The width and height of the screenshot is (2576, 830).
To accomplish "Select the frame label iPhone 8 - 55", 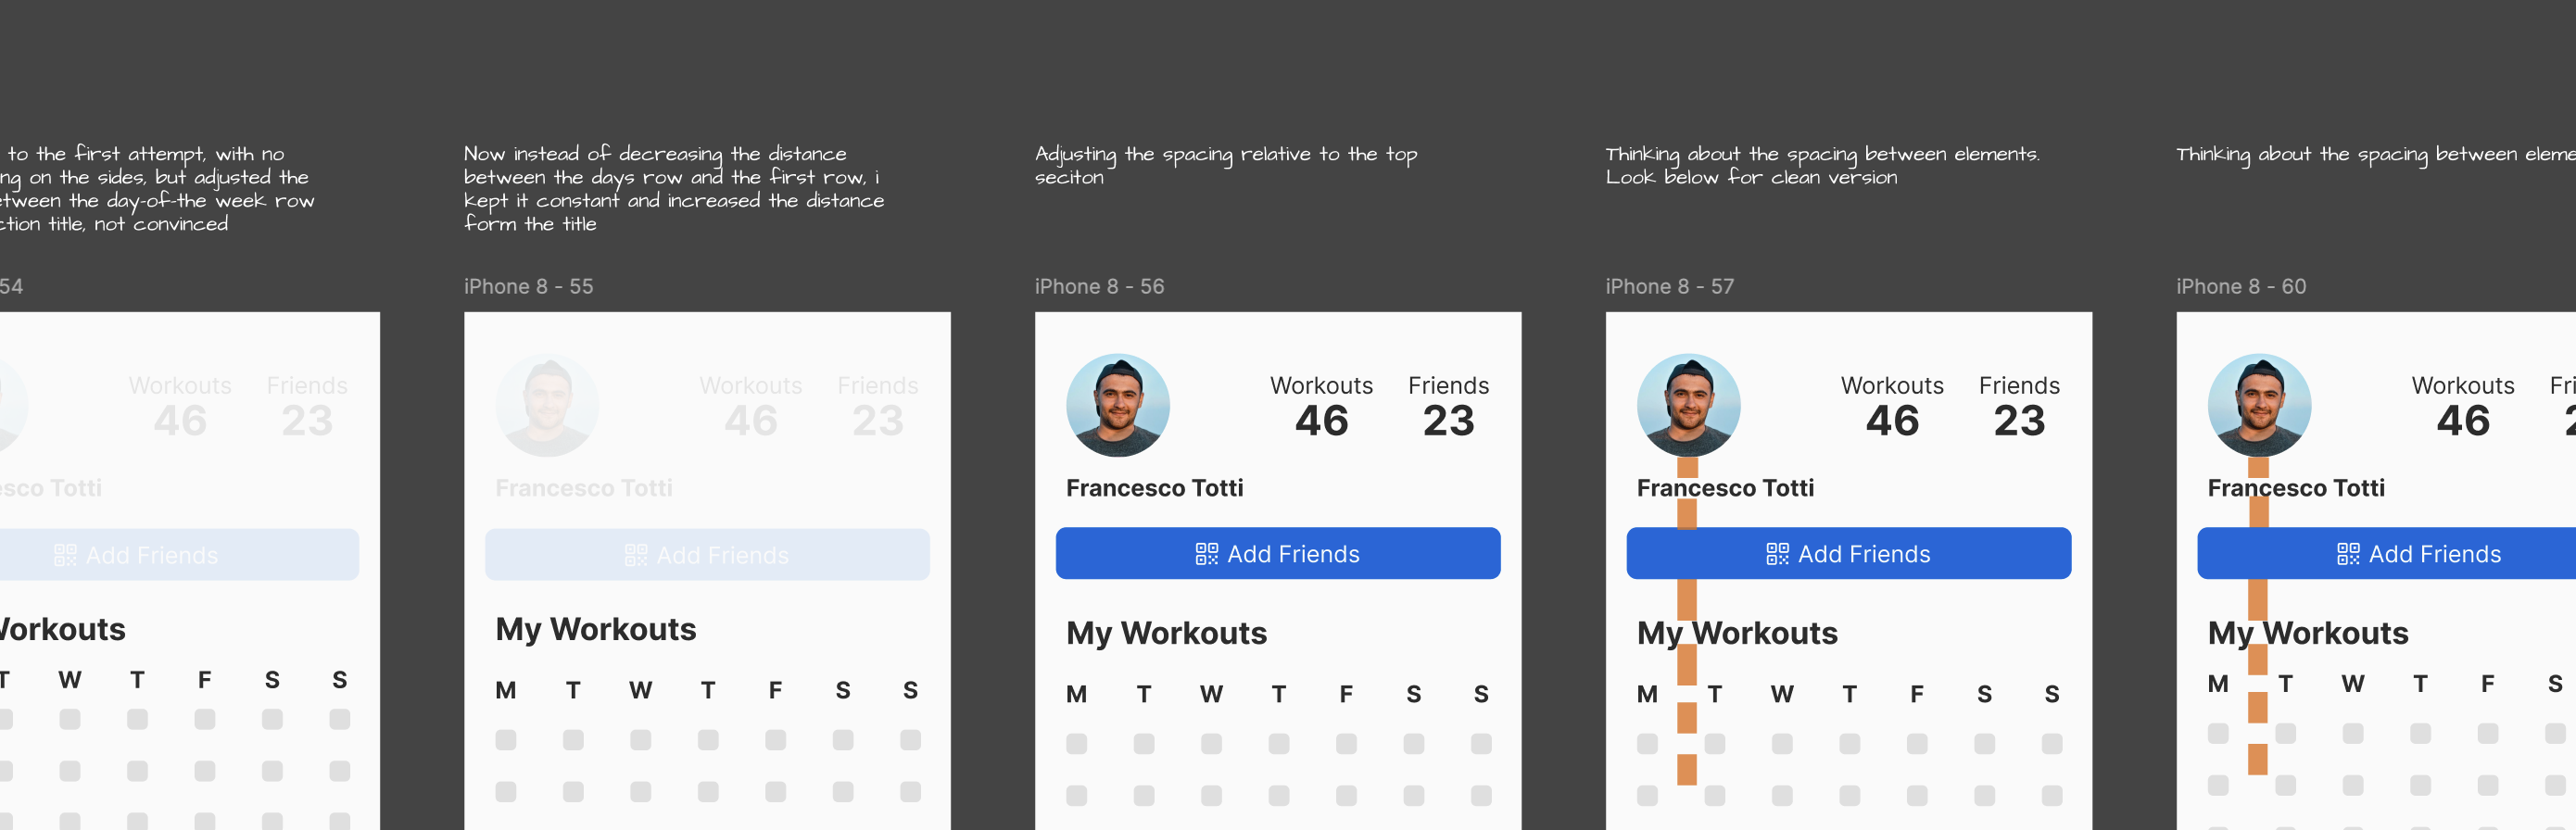I will pyautogui.click(x=528, y=286).
